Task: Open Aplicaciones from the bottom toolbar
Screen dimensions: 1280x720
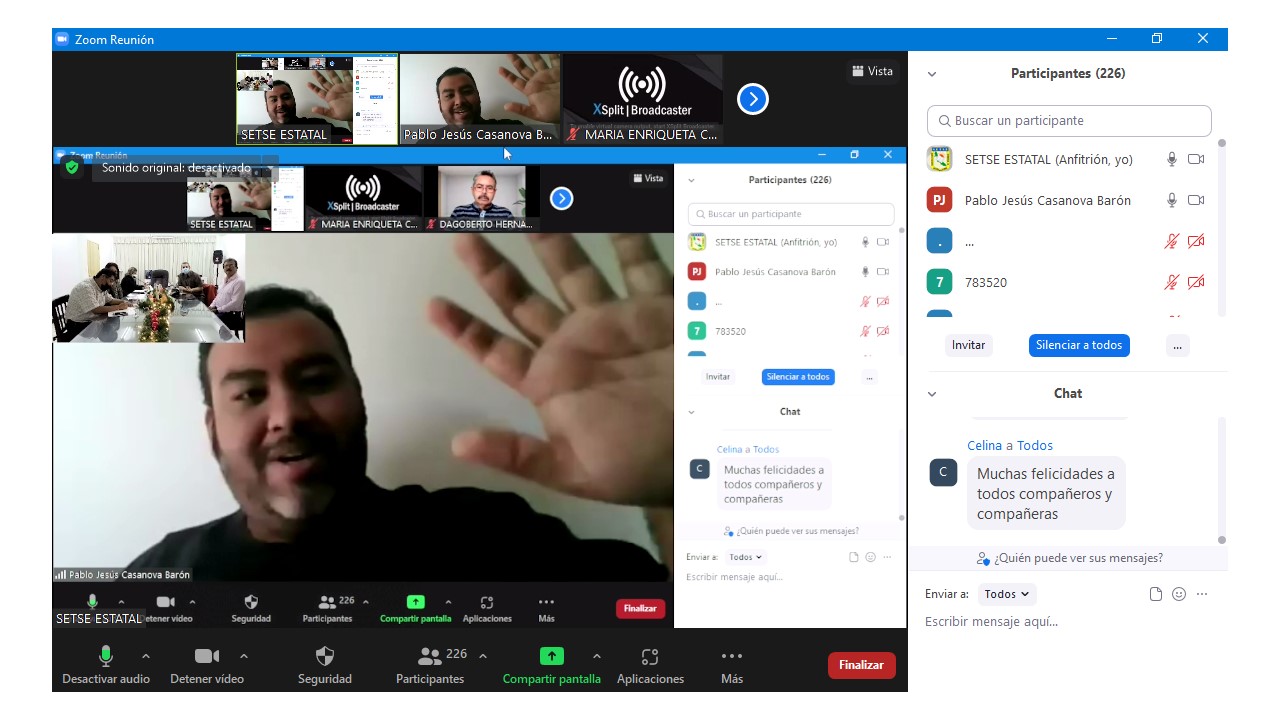Action: coord(650,657)
